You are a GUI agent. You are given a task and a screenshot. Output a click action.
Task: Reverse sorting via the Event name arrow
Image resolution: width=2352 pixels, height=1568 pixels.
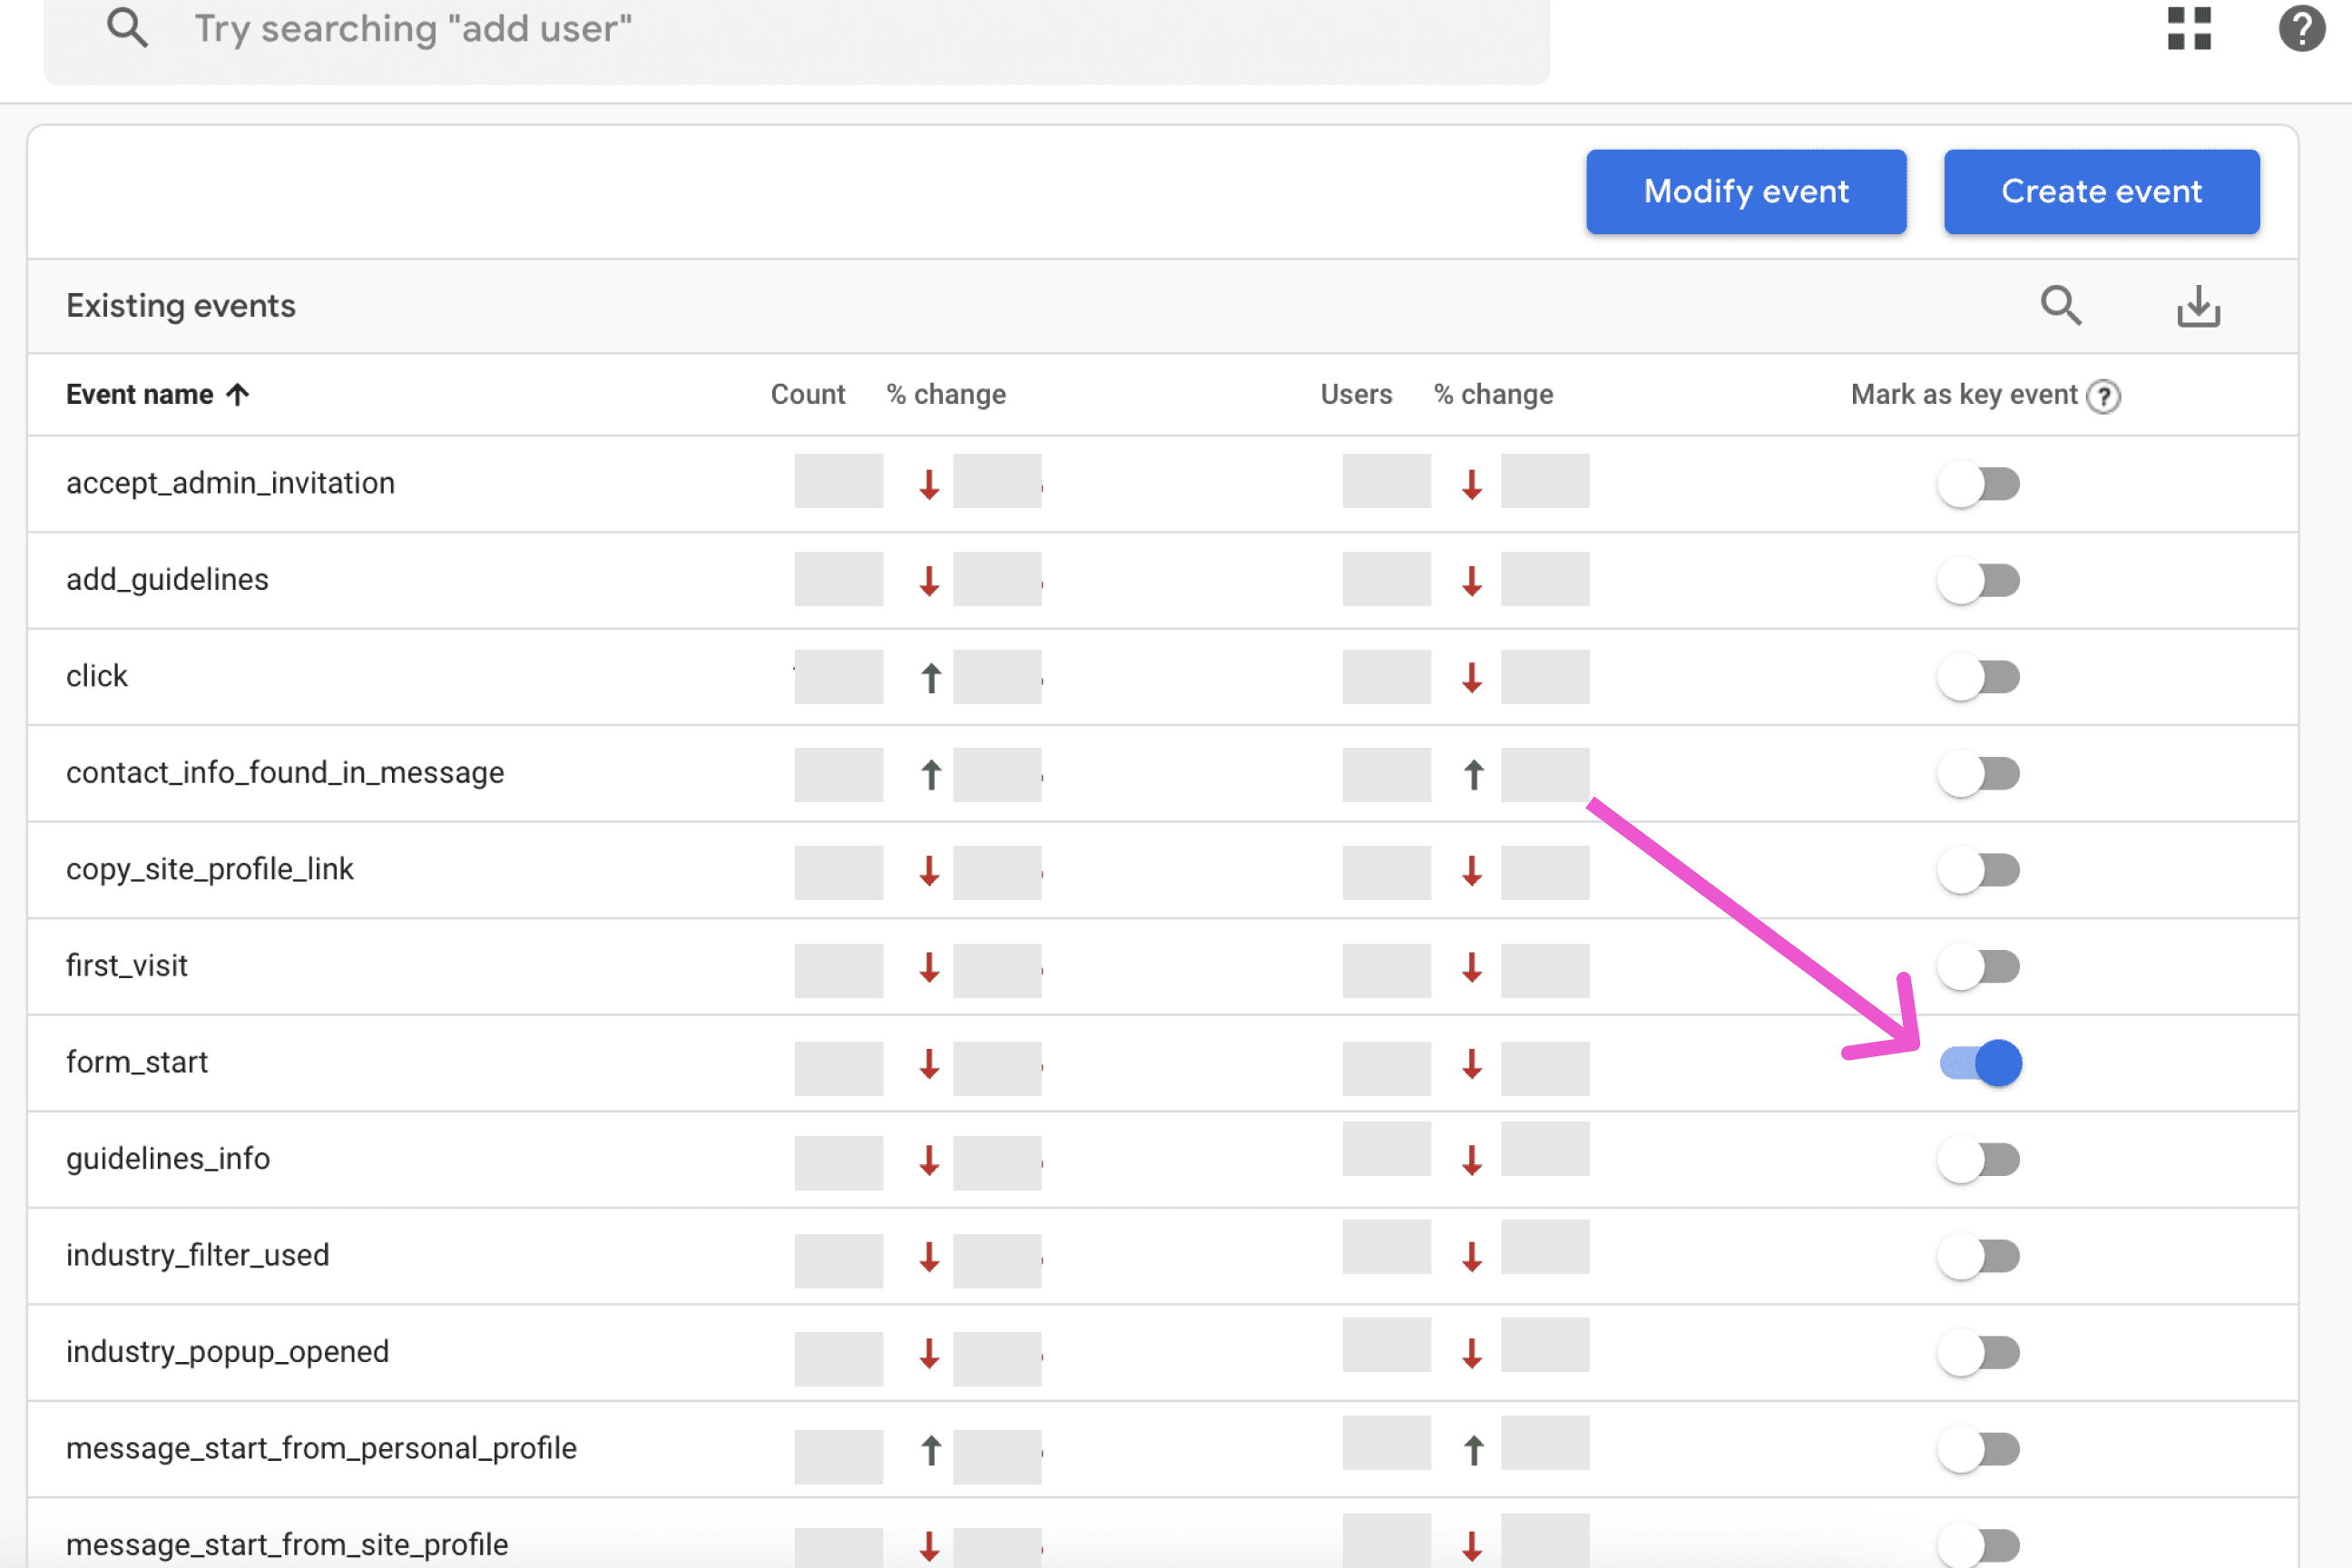click(239, 394)
